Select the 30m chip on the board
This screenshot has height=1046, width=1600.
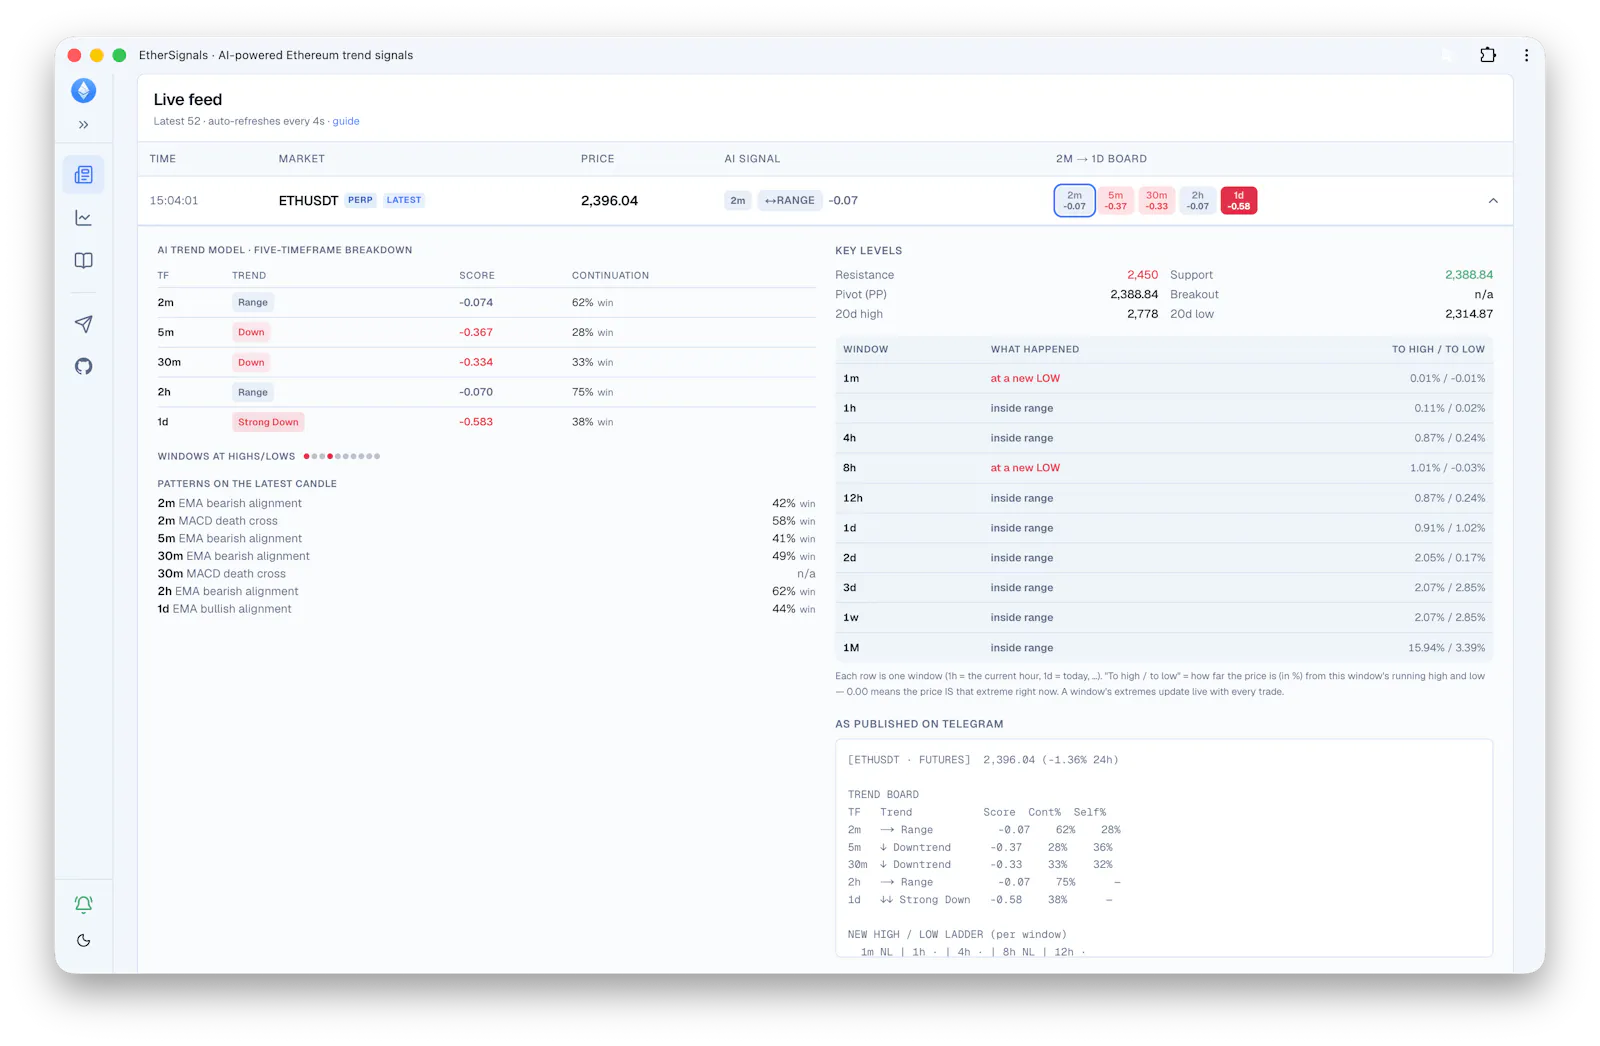(x=1157, y=201)
